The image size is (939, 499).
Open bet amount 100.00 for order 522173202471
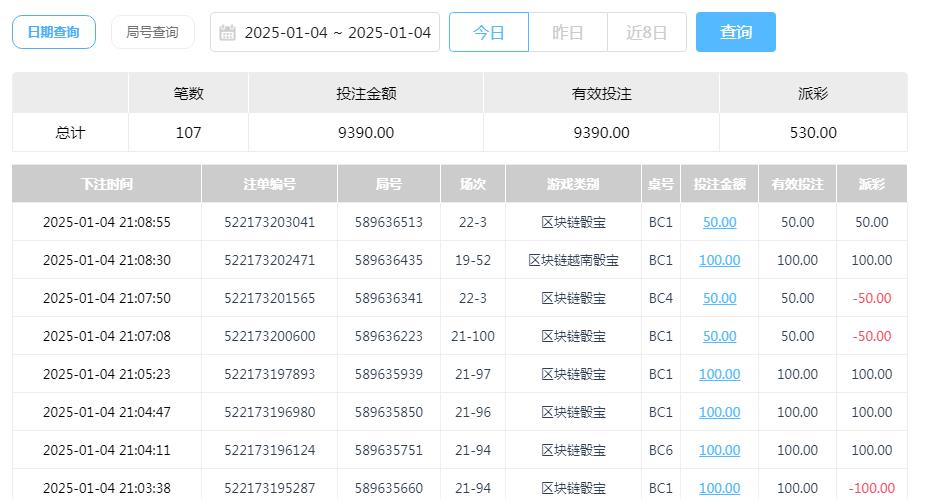(719, 260)
